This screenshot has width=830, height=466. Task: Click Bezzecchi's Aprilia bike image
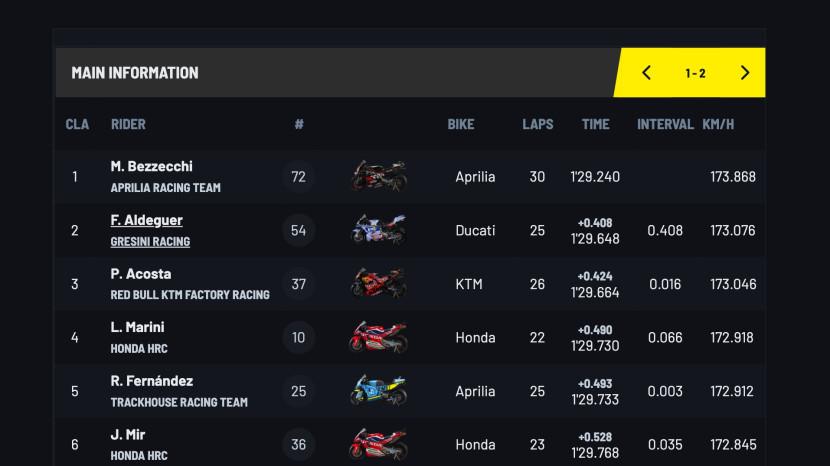pyautogui.click(x=379, y=177)
